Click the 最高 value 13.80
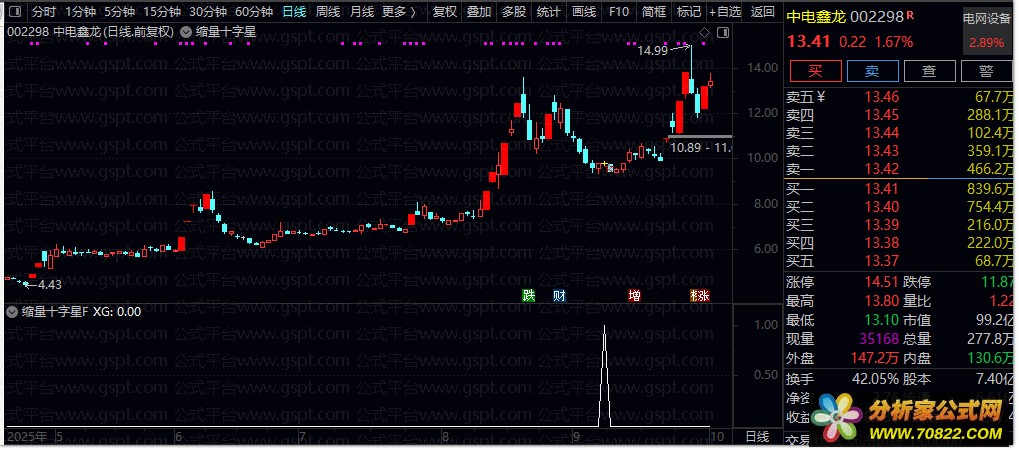The image size is (1019, 450). 881,301
